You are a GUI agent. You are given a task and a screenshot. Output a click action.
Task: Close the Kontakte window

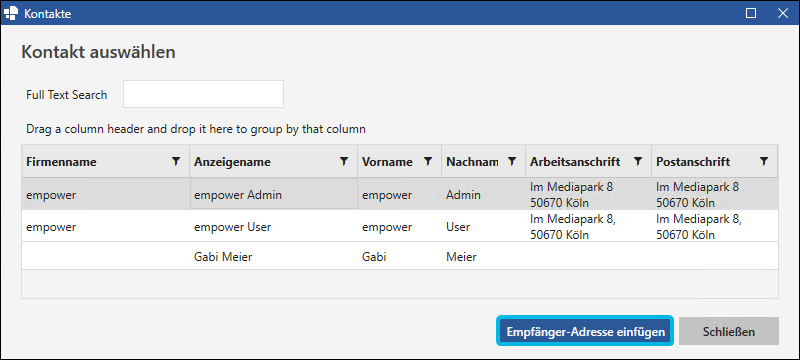coord(783,13)
